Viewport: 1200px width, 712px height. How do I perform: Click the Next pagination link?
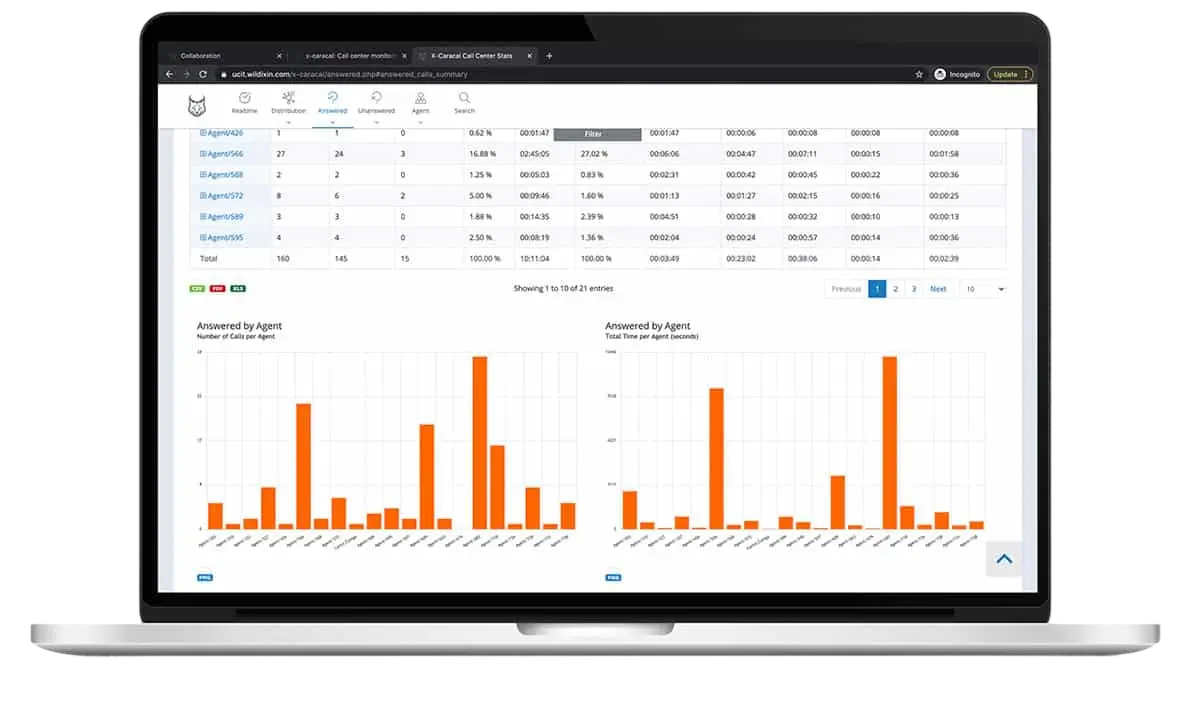coord(937,289)
